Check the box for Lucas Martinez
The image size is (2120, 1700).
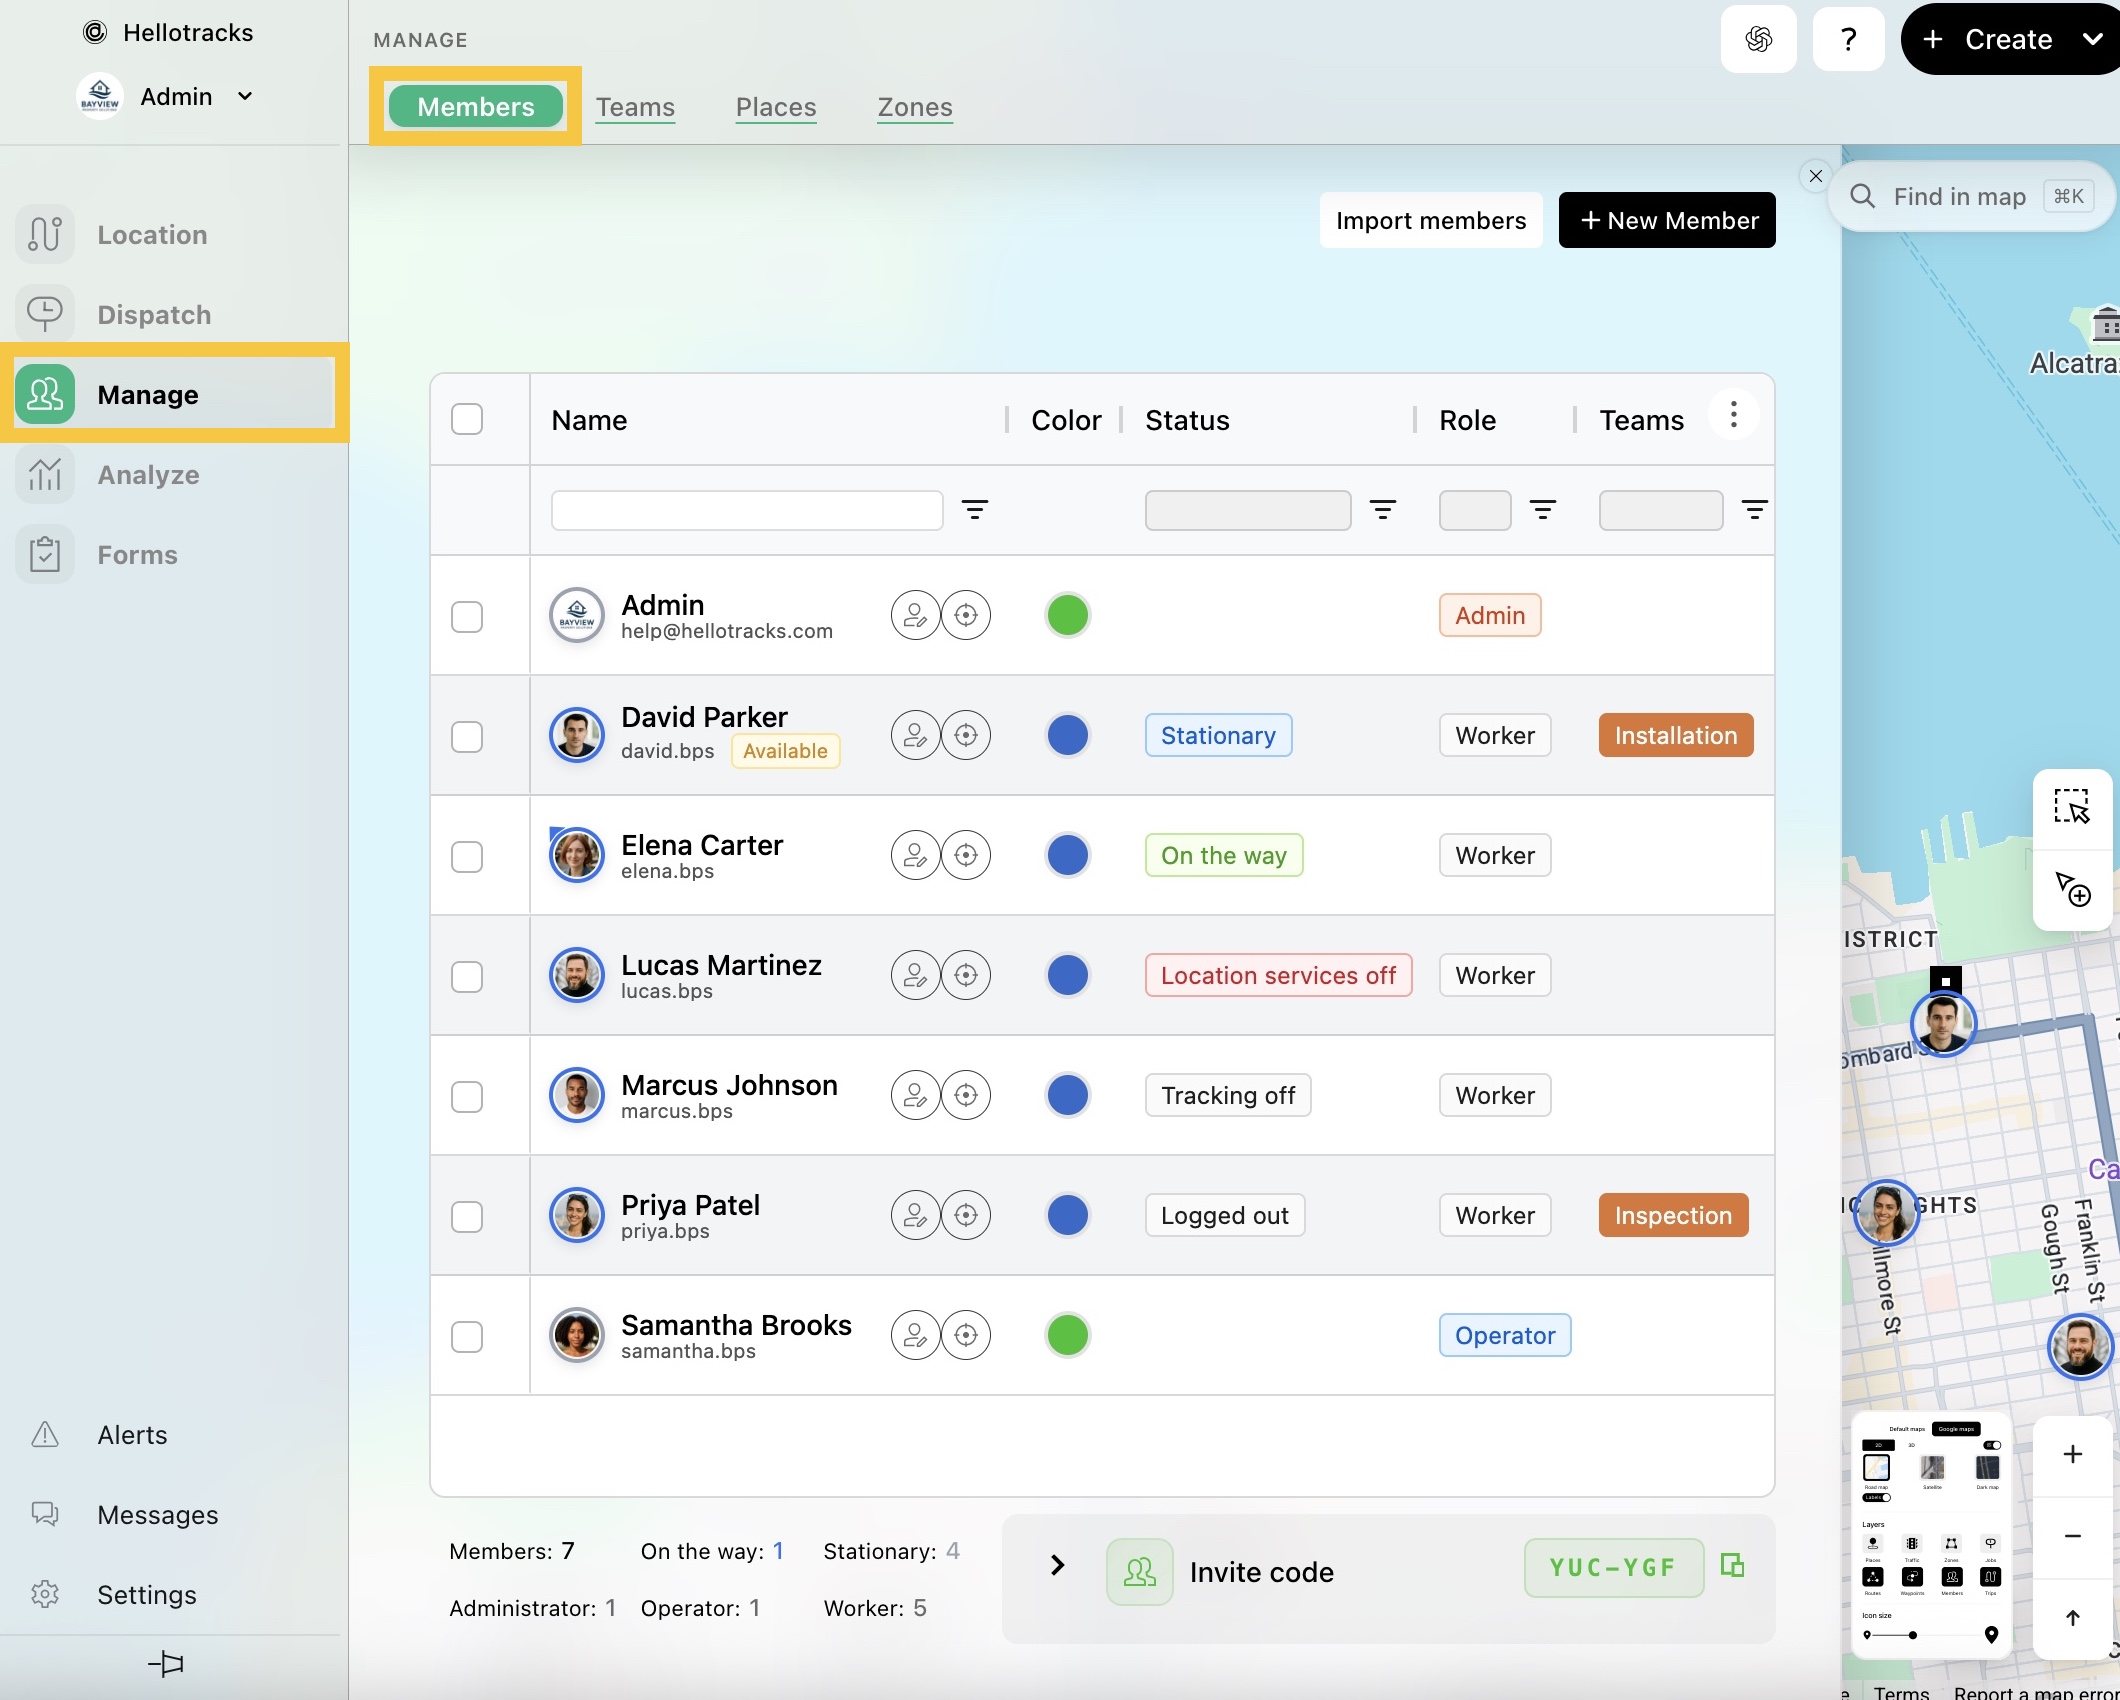pyautogui.click(x=467, y=976)
